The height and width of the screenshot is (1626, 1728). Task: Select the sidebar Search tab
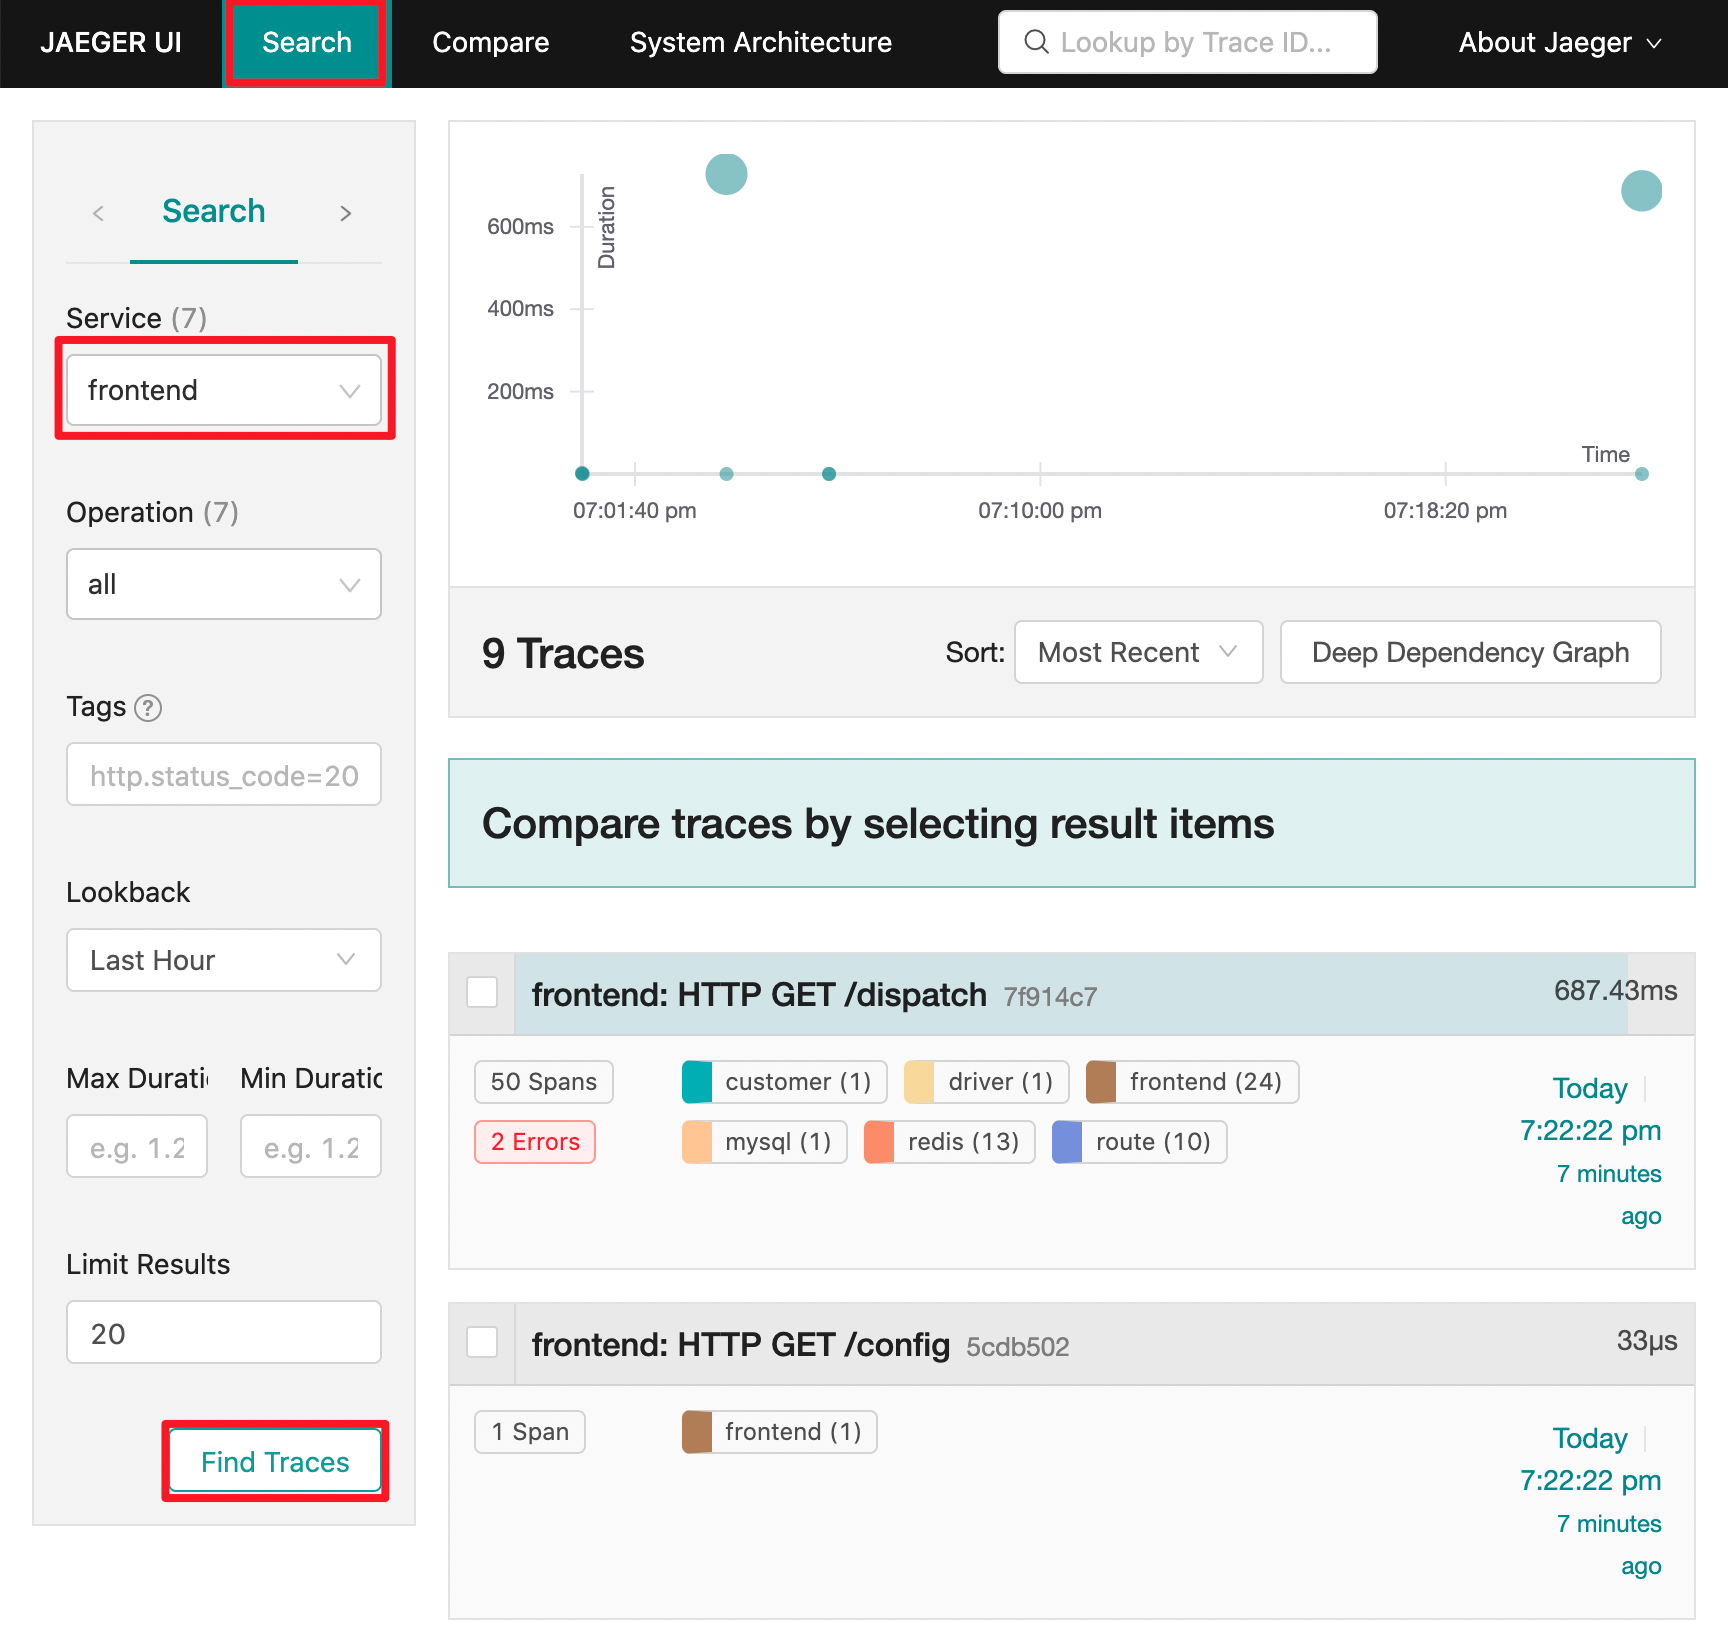[214, 212]
